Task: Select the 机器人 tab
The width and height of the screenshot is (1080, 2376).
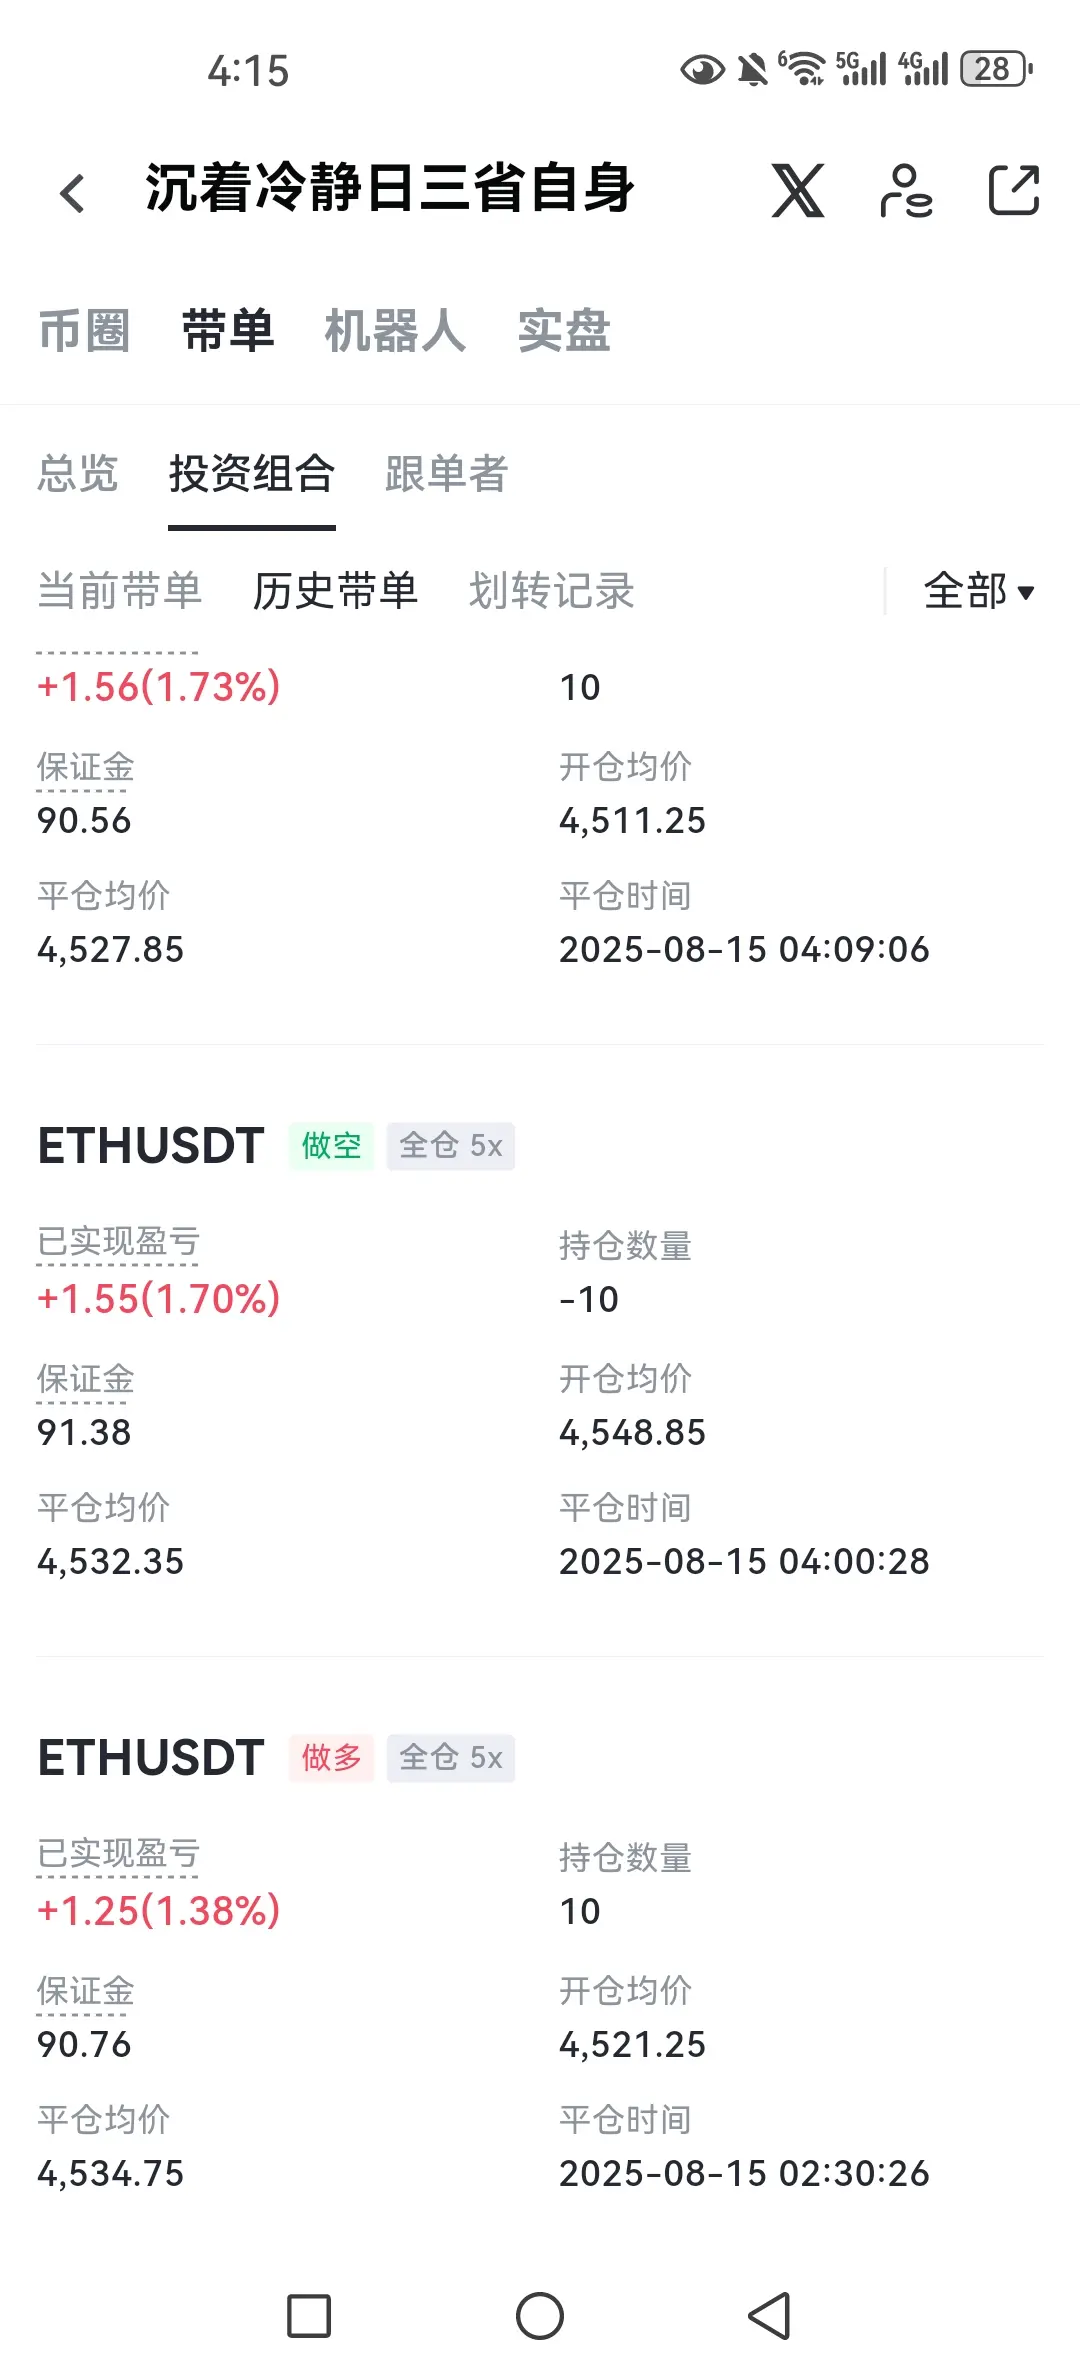Action: click(395, 331)
